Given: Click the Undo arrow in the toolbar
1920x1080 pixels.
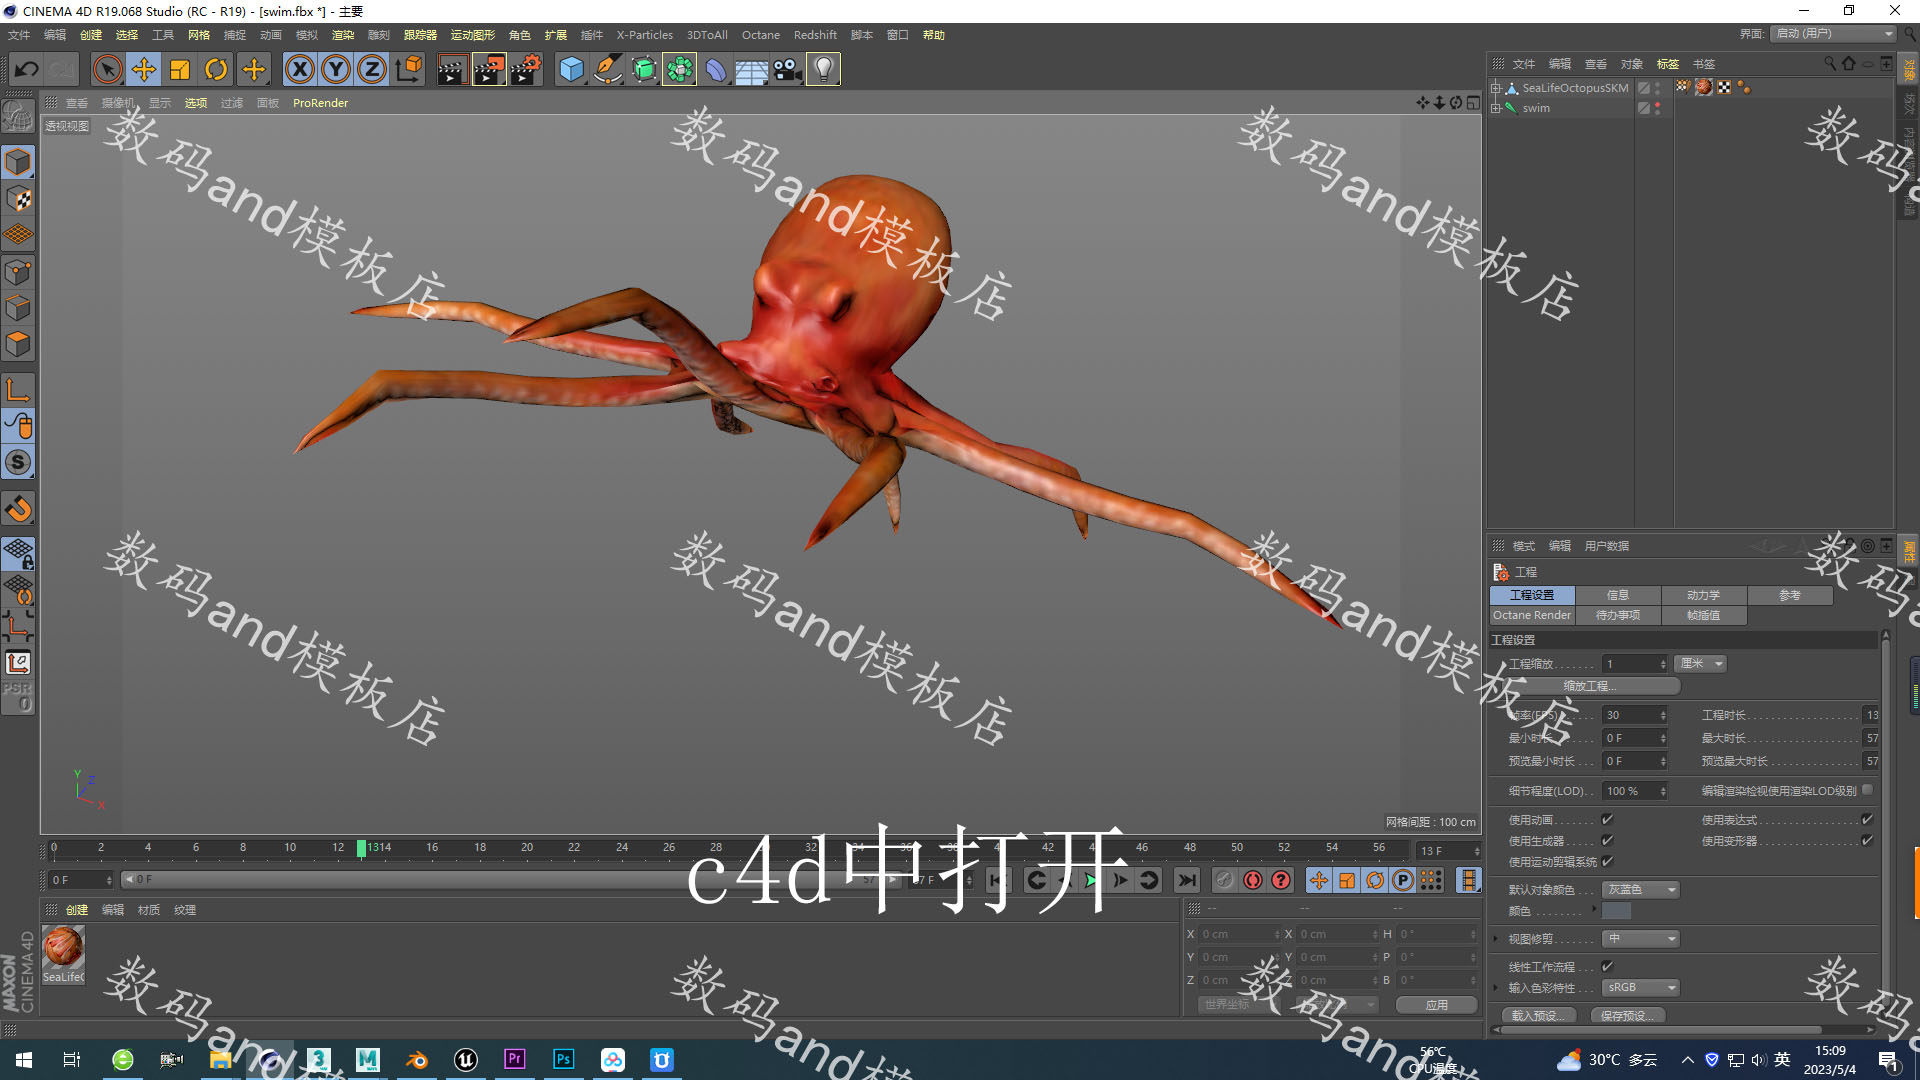Looking at the screenshot, I should 27,69.
